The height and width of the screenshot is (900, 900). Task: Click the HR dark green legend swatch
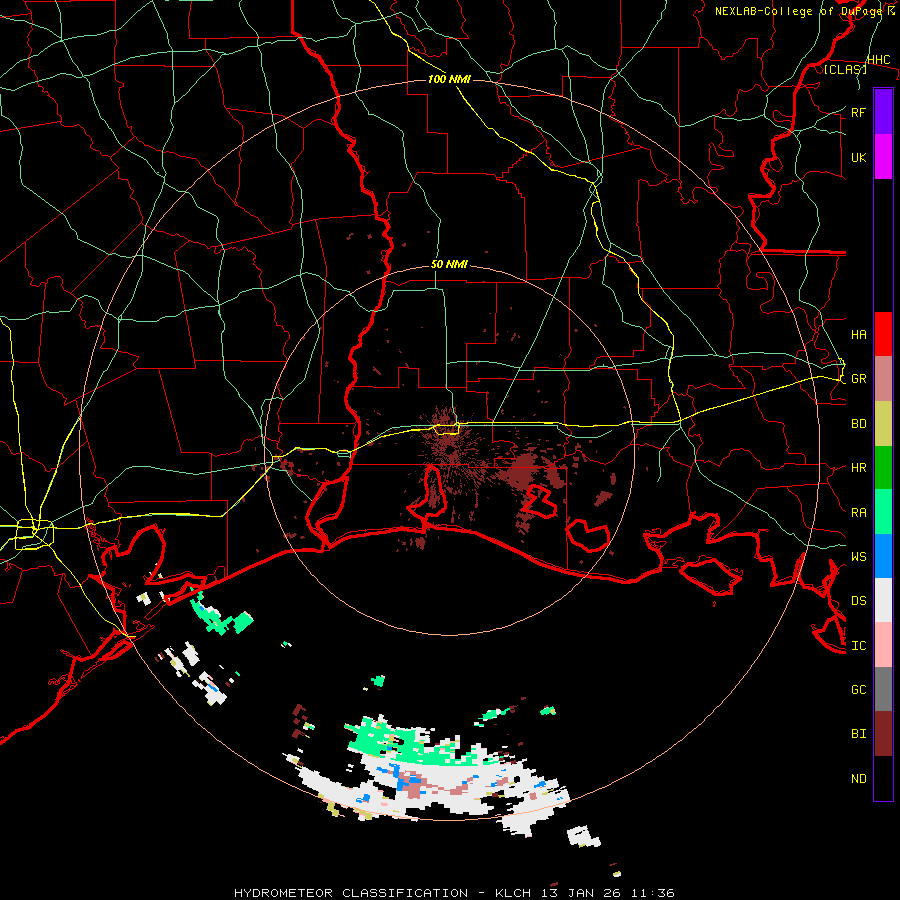point(883,467)
